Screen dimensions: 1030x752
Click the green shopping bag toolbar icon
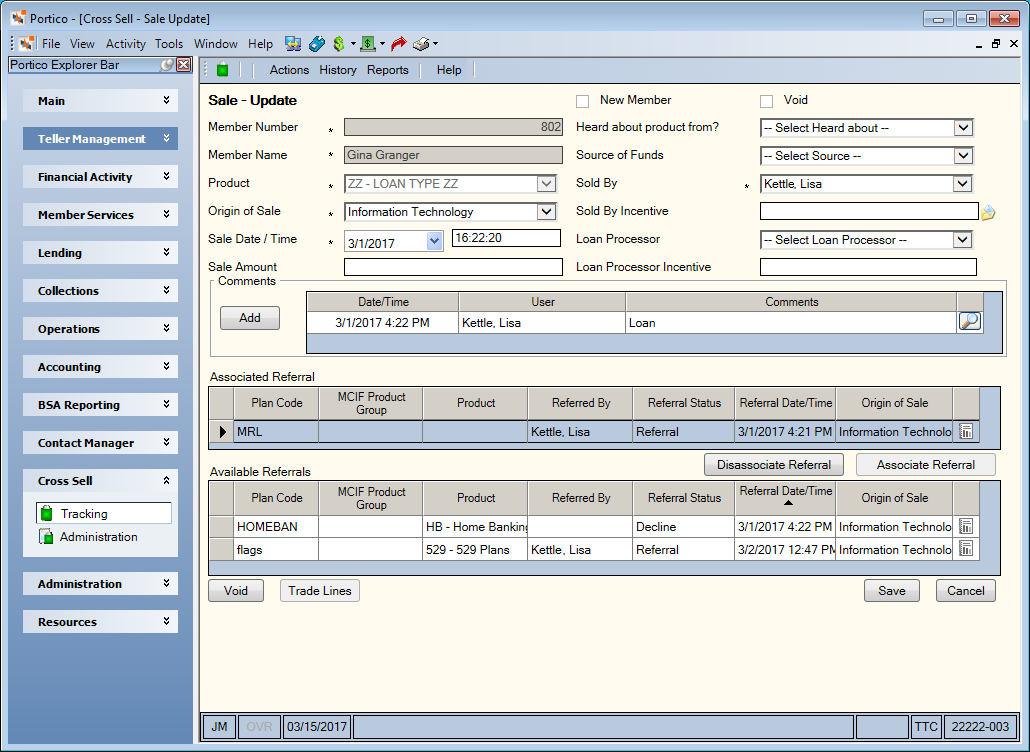click(x=223, y=69)
